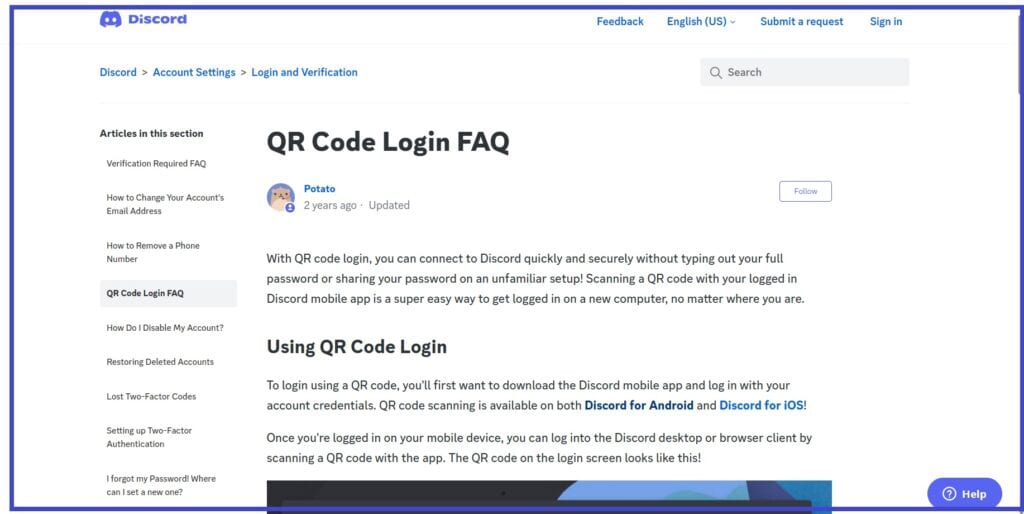Open the English (US) language dropdown
This screenshot has width=1024, height=514.
pos(701,22)
